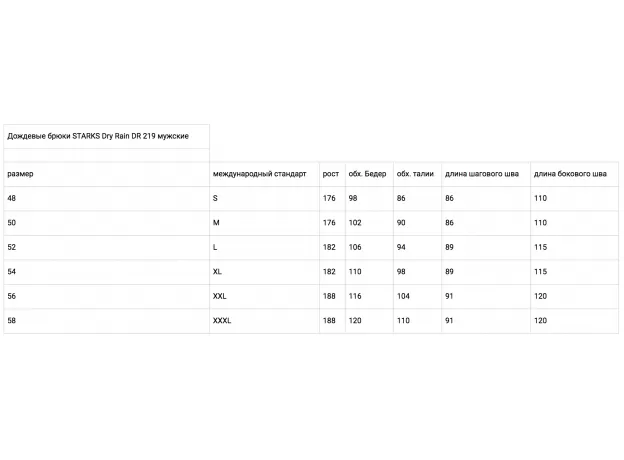Click the 'XL' standard cell
624x460 pixels.
point(218,272)
